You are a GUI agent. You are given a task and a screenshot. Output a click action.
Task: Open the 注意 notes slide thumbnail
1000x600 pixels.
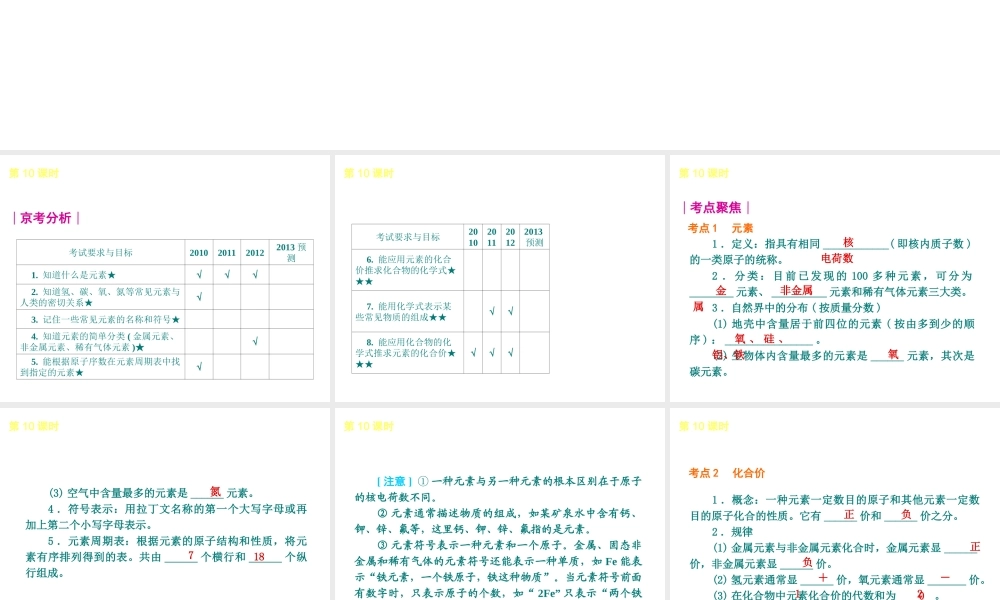point(499,504)
